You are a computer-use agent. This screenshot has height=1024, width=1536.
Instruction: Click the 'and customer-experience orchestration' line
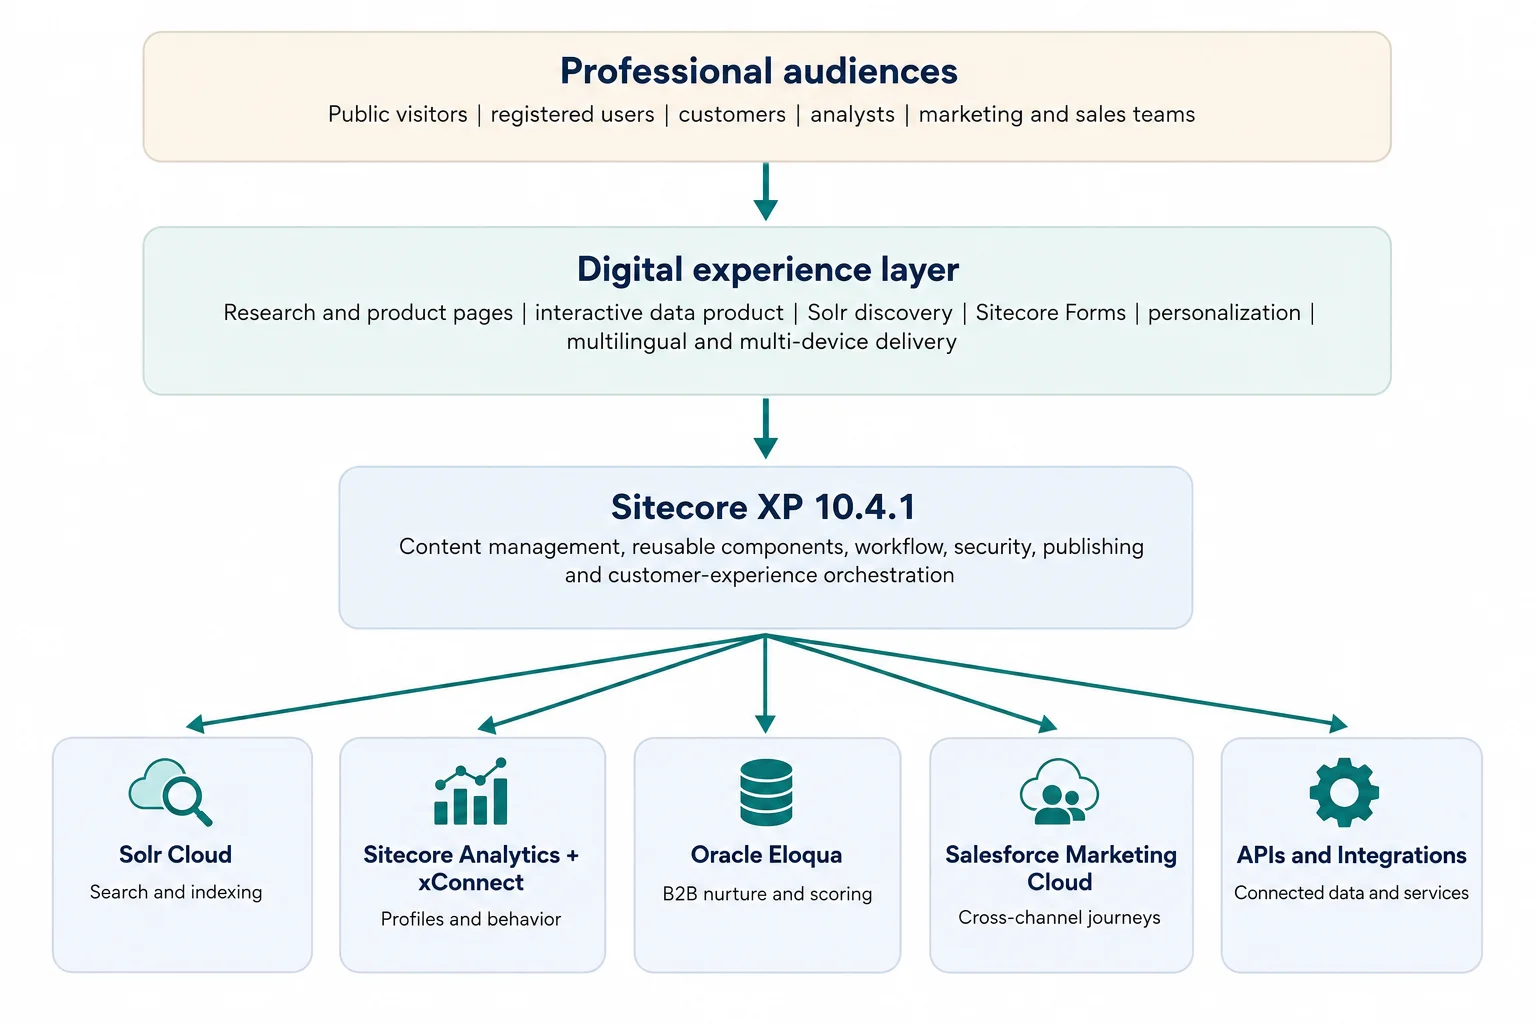point(760,575)
